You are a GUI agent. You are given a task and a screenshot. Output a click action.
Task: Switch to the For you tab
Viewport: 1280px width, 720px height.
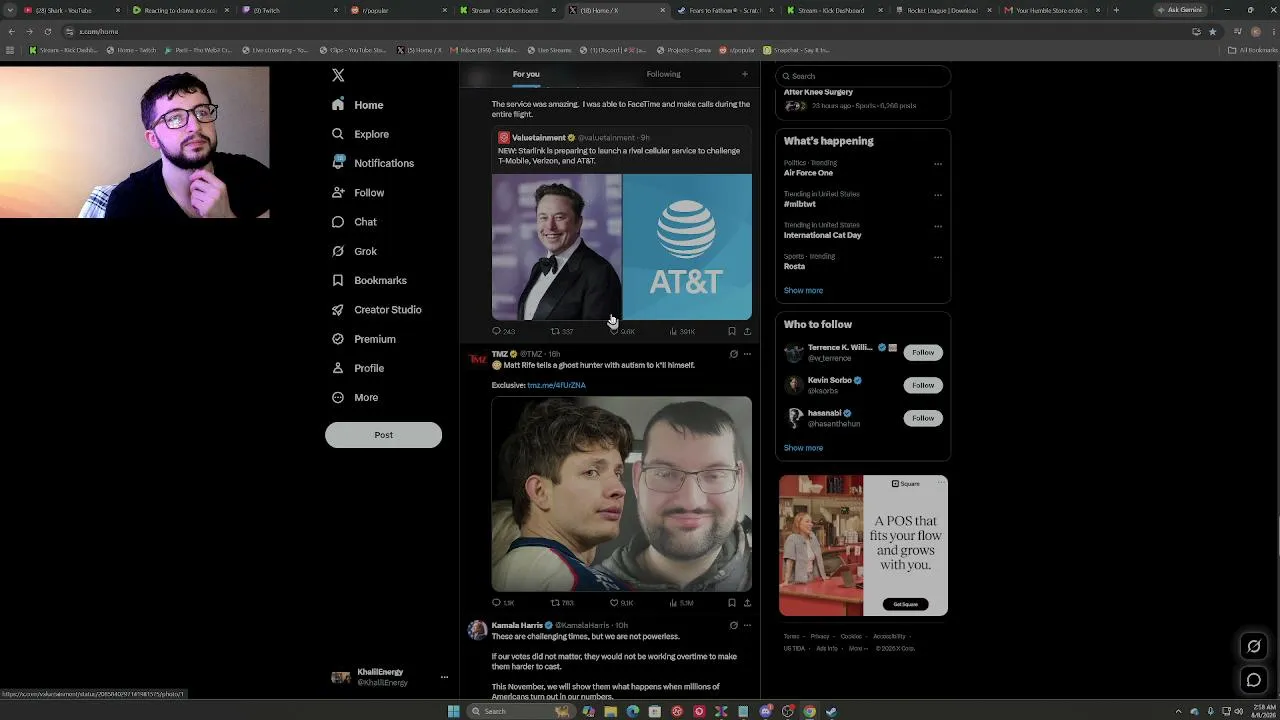point(526,74)
